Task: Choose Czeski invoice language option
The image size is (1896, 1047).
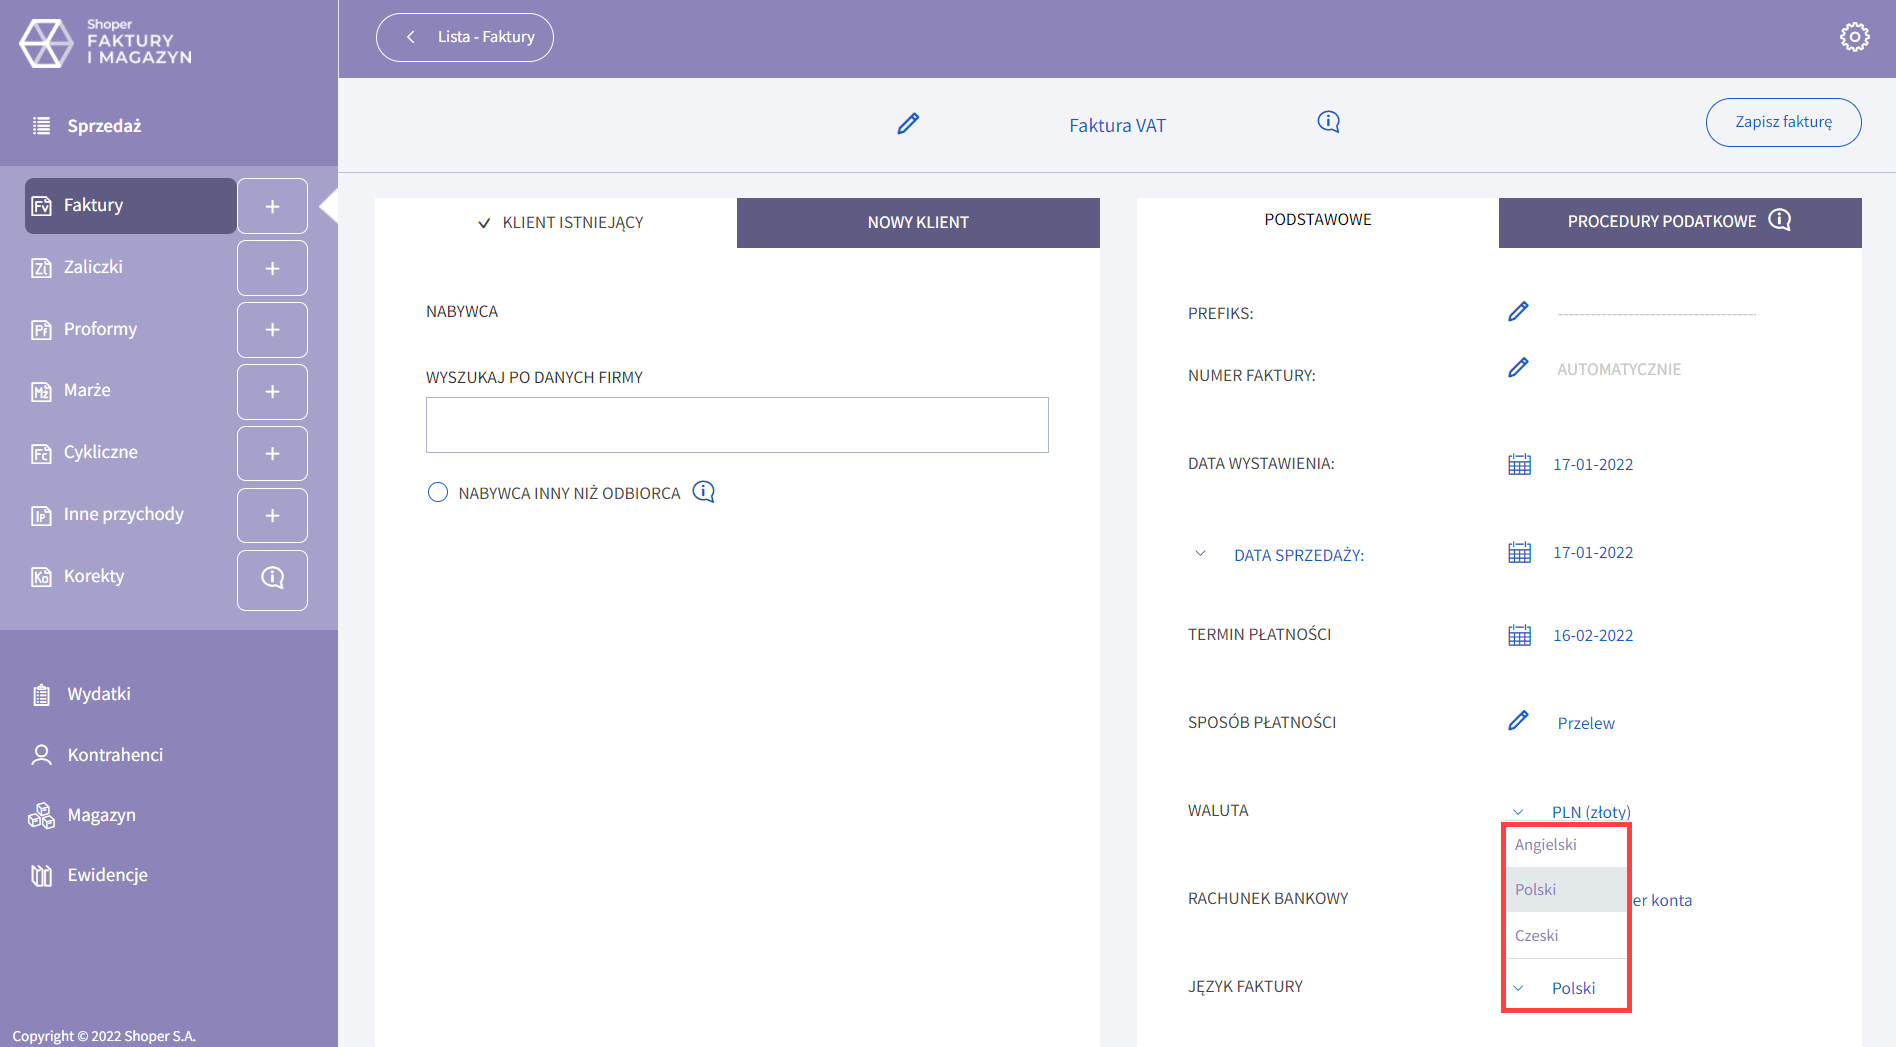Action: (1537, 936)
